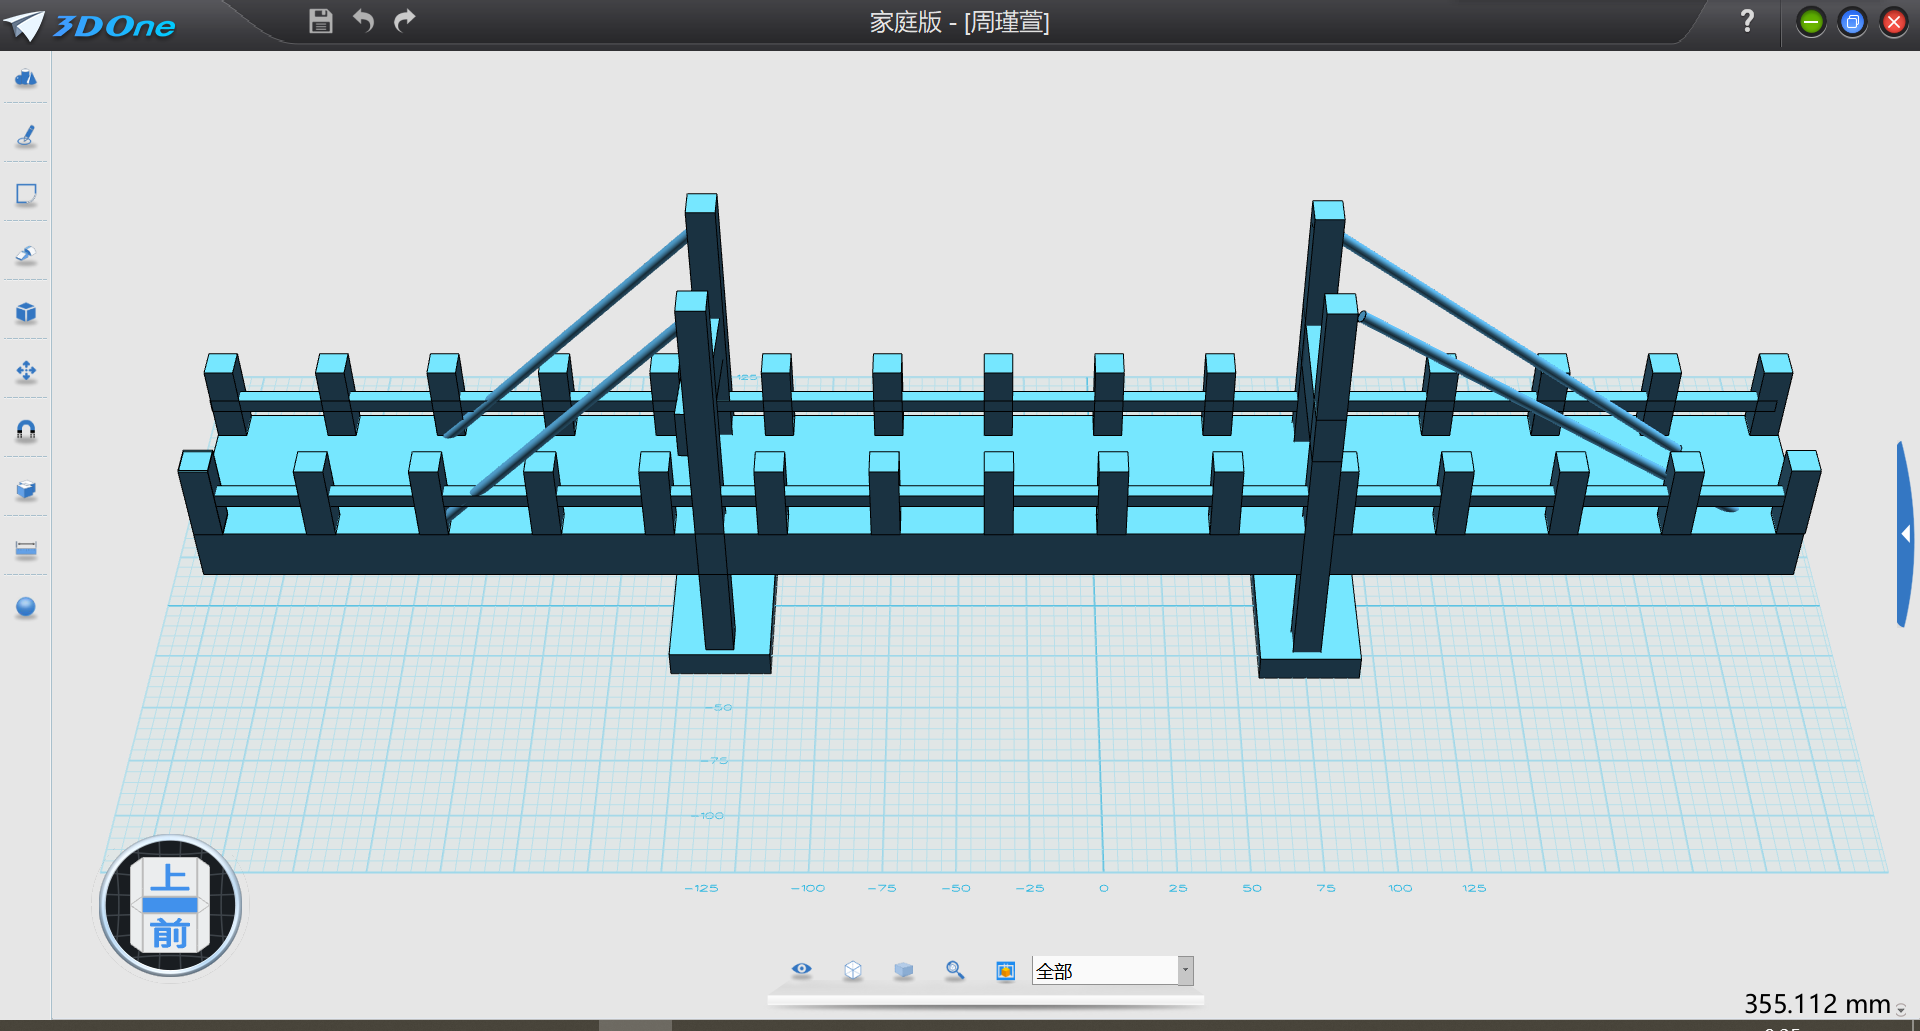
Task: Open the basic primitives tool in the sidebar
Action: click(26, 78)
